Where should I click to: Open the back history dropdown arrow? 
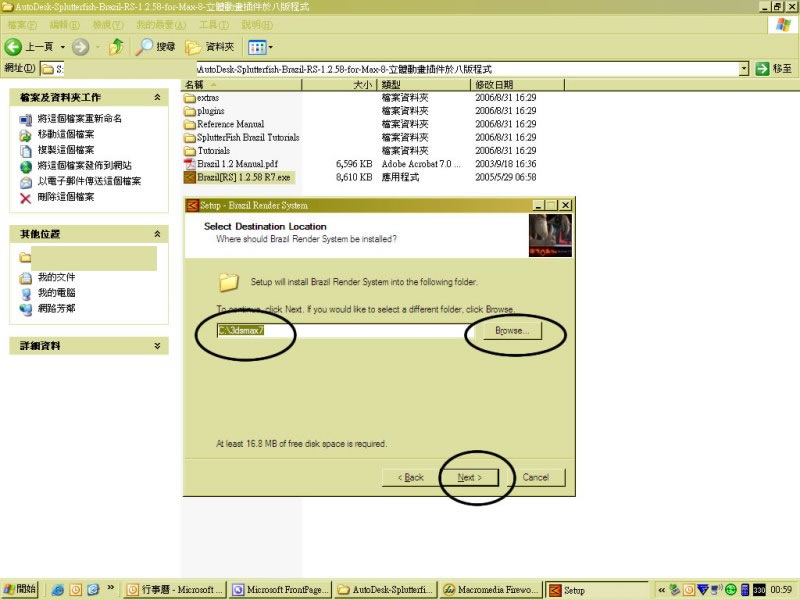point(63,47)
